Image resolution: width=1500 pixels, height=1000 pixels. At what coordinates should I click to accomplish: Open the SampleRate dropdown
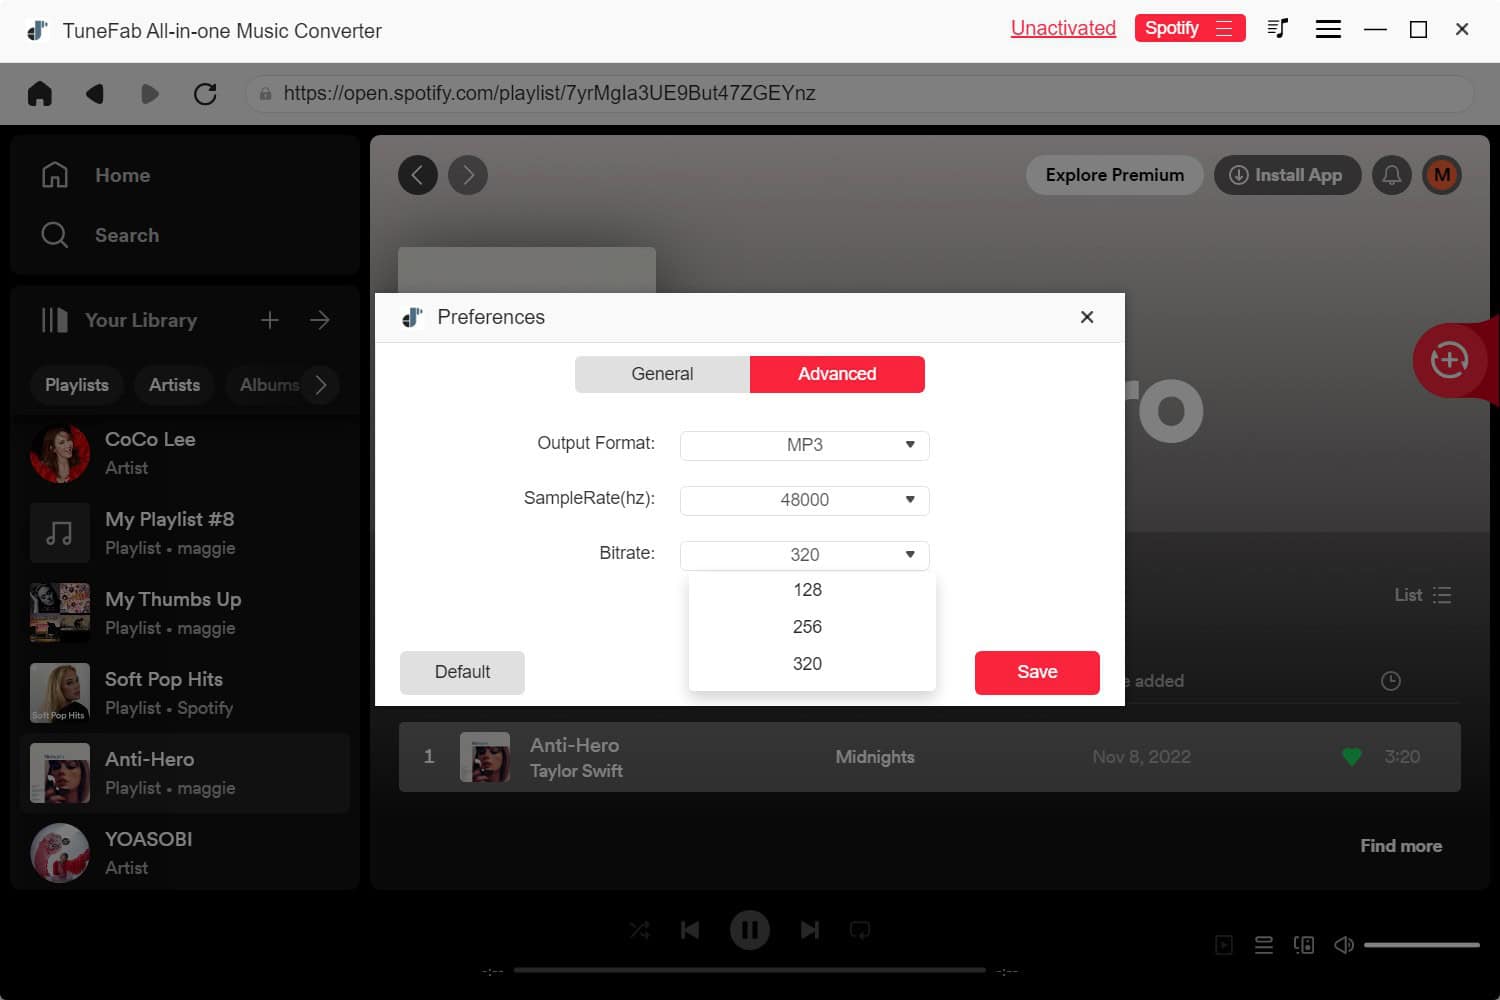coord(804,500)
